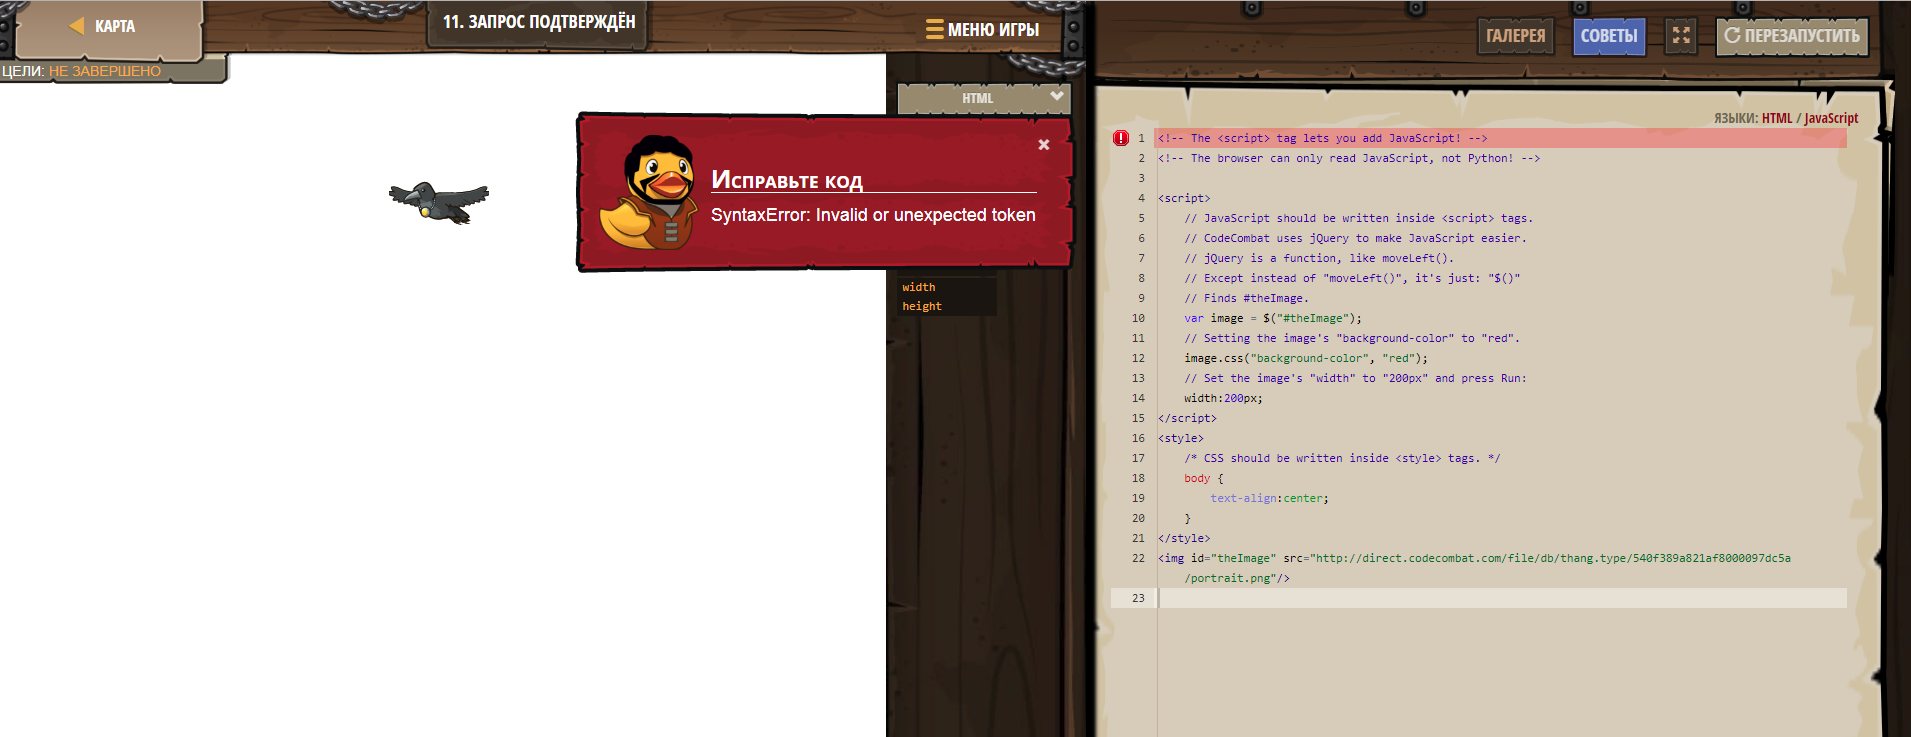This screenshot has width=1911, height=737.
Task: Click the JavaScript language label in editor header
Action: 1831,118
